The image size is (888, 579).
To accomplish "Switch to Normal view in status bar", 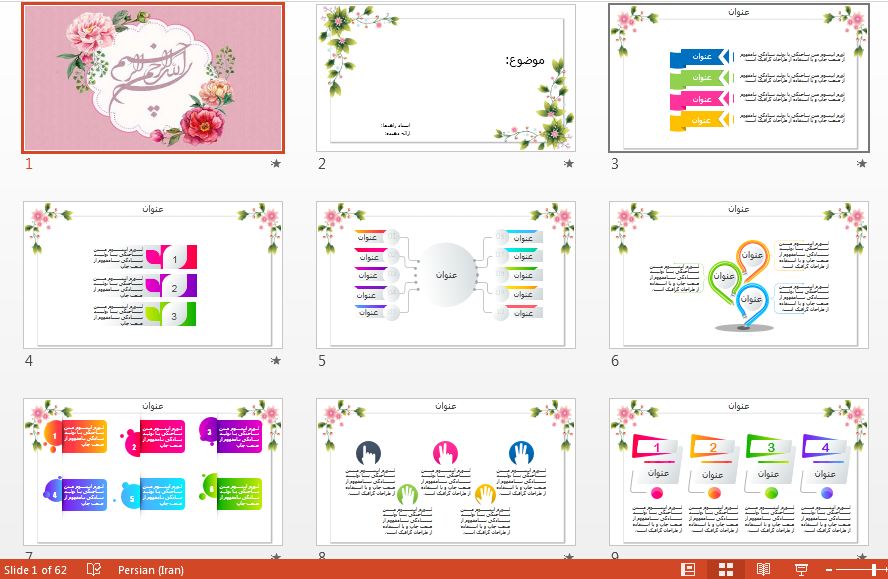I will pyautogui.click(x=688, y=569).
